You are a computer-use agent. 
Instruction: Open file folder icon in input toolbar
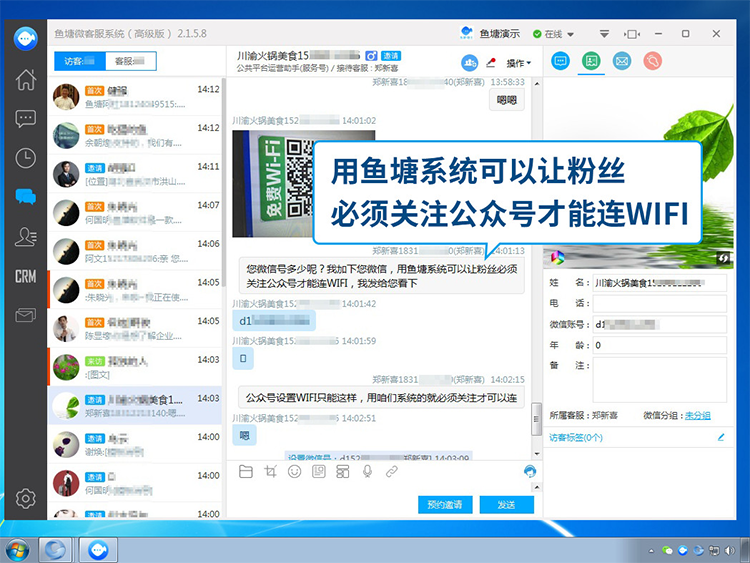tap(246, 472)
